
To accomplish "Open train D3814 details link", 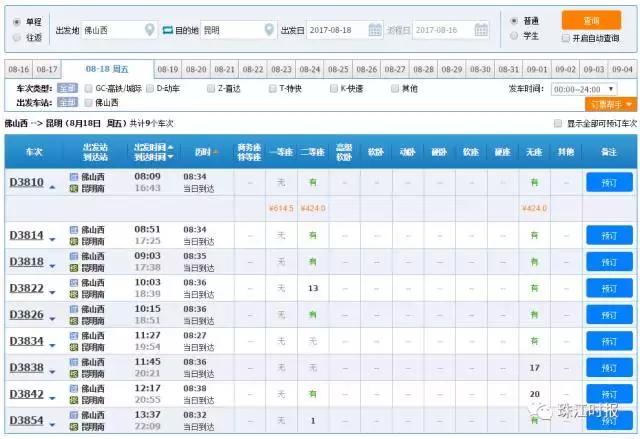I will 27,235.
